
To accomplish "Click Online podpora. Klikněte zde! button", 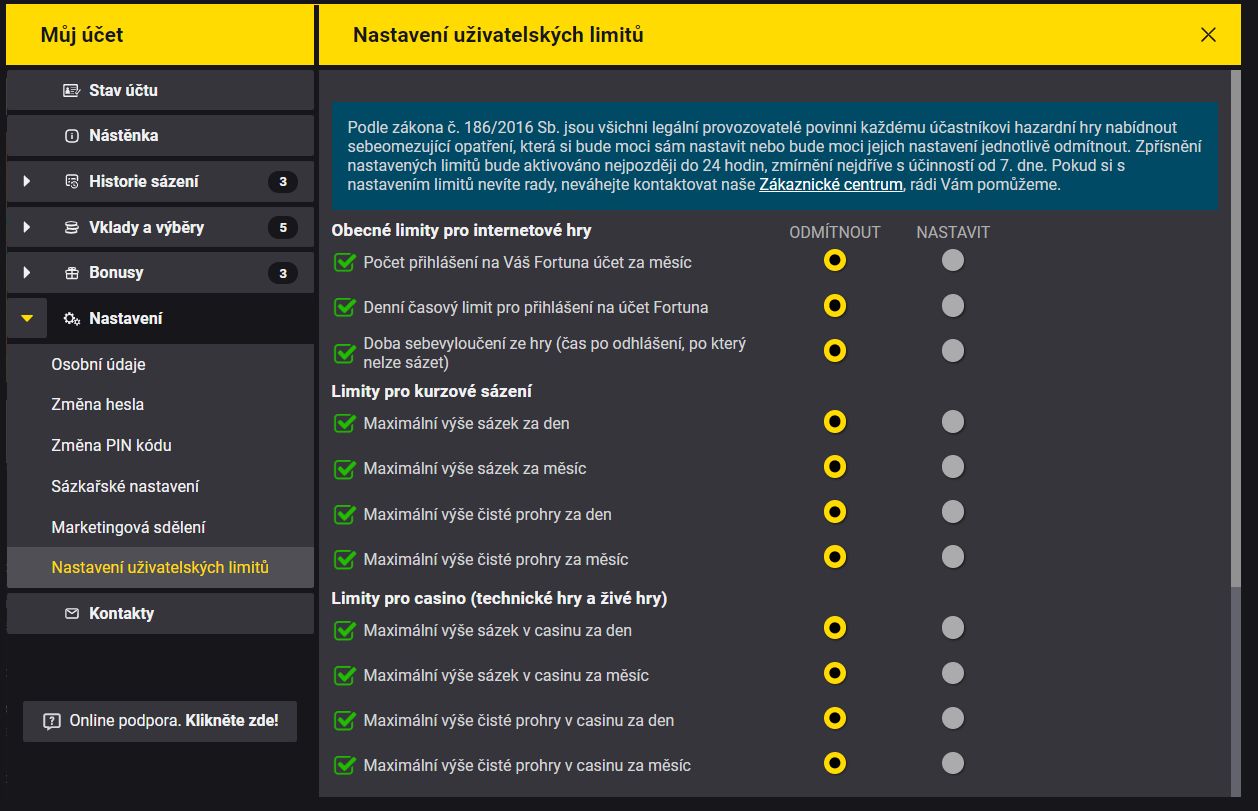I will tap(160, 721).
